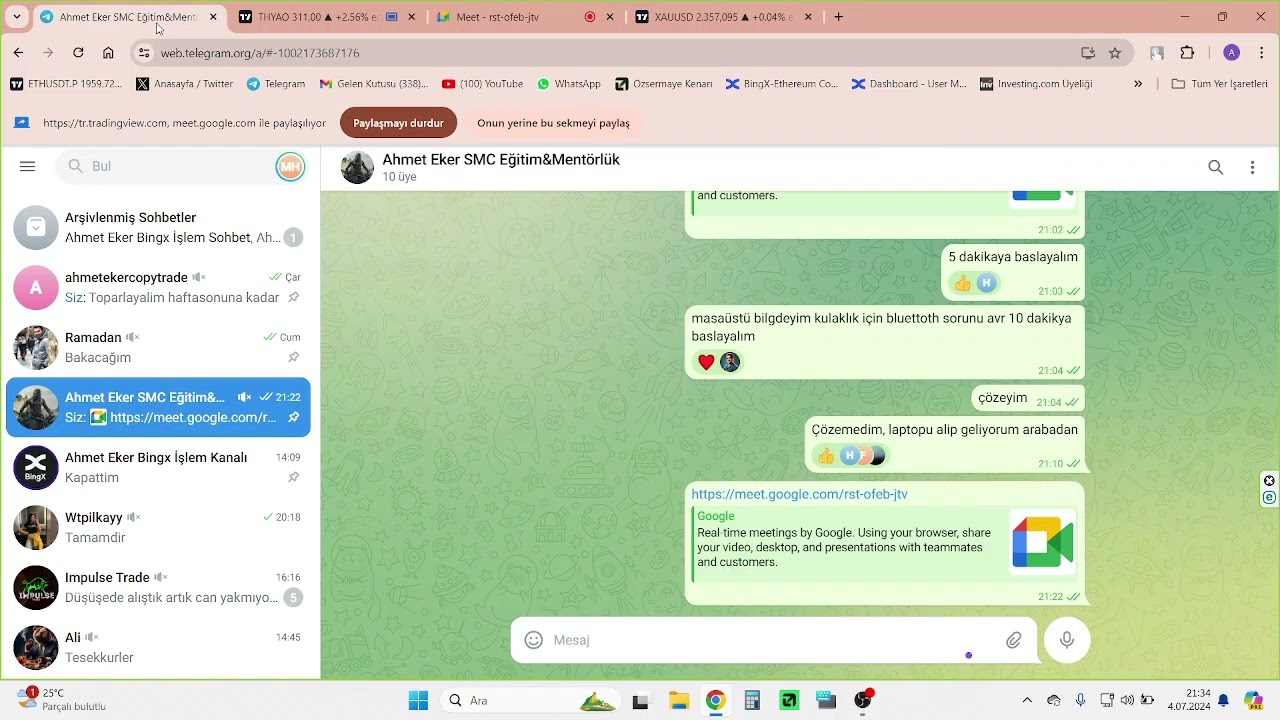Open the emoji picker in message box
The width and height of the screenshot is (1280, 720).
tap(534, 640)
